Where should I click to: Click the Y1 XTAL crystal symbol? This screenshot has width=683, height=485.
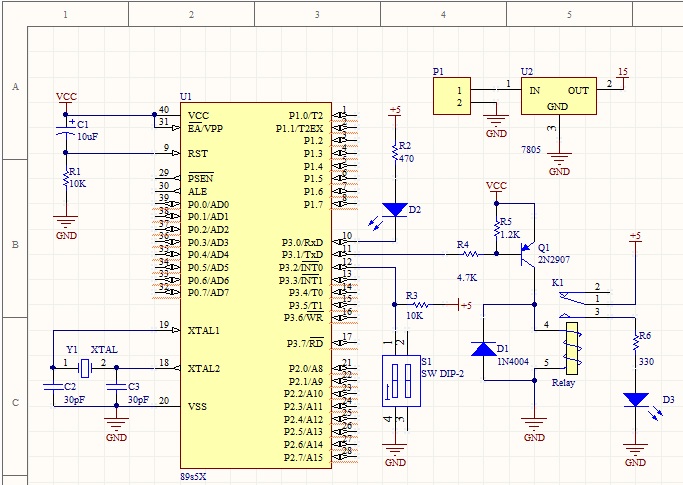pyautogui.click(x=85, y=369)
